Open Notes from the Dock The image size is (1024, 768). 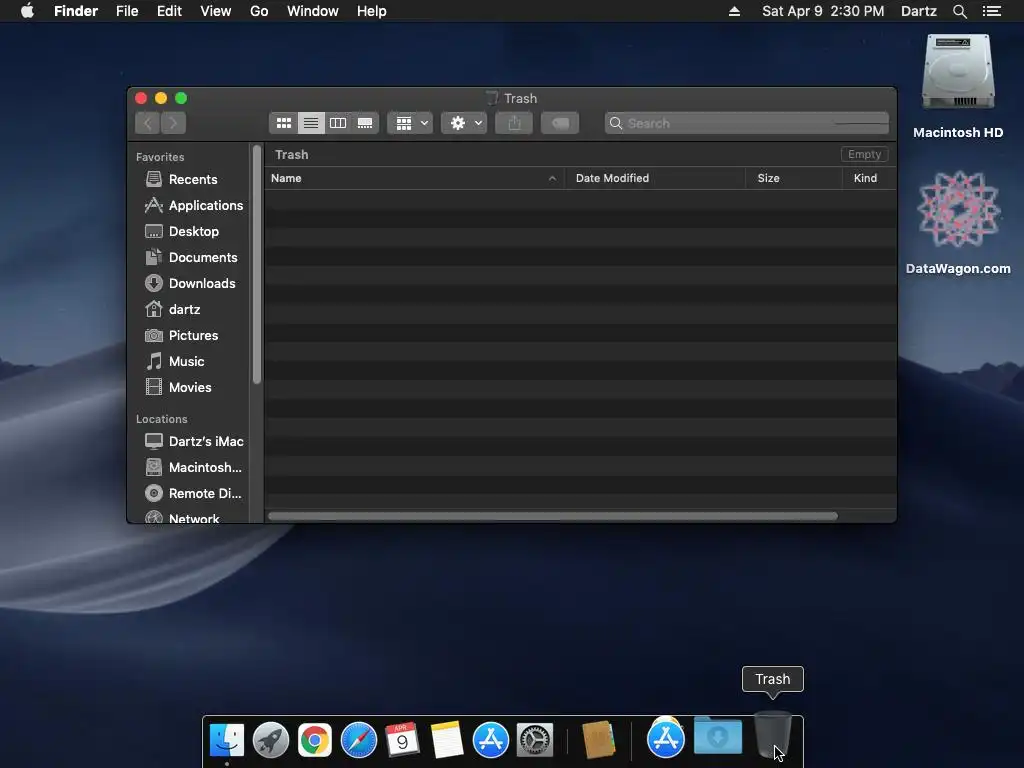point(447,740)
